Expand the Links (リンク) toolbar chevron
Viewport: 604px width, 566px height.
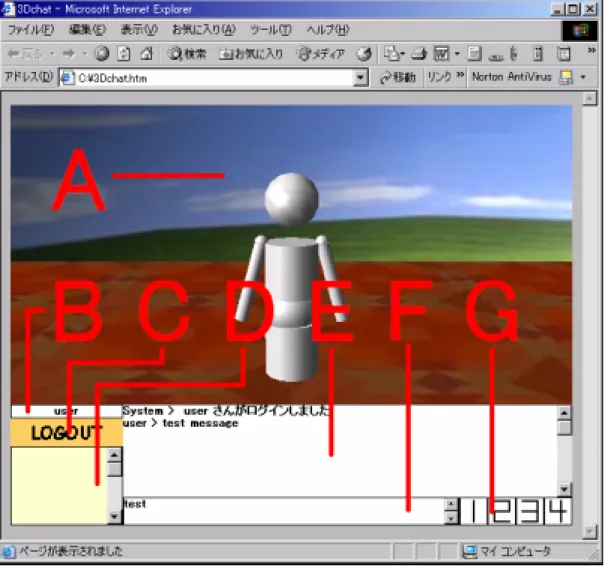pos(460,74)
